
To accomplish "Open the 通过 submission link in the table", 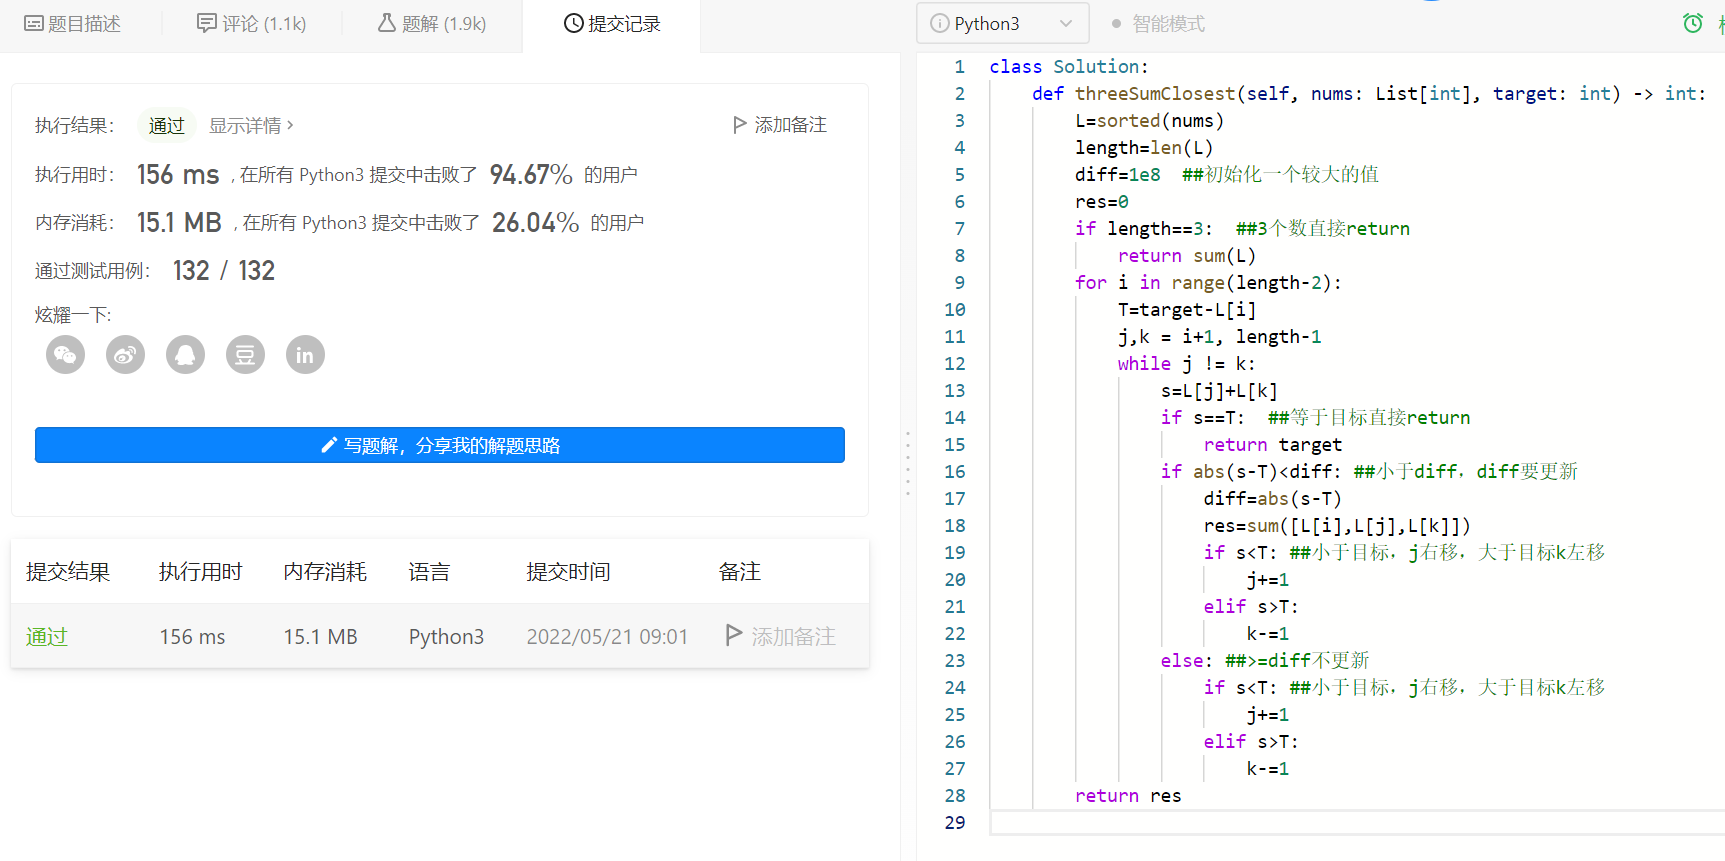I will click(x=47, y=637).
